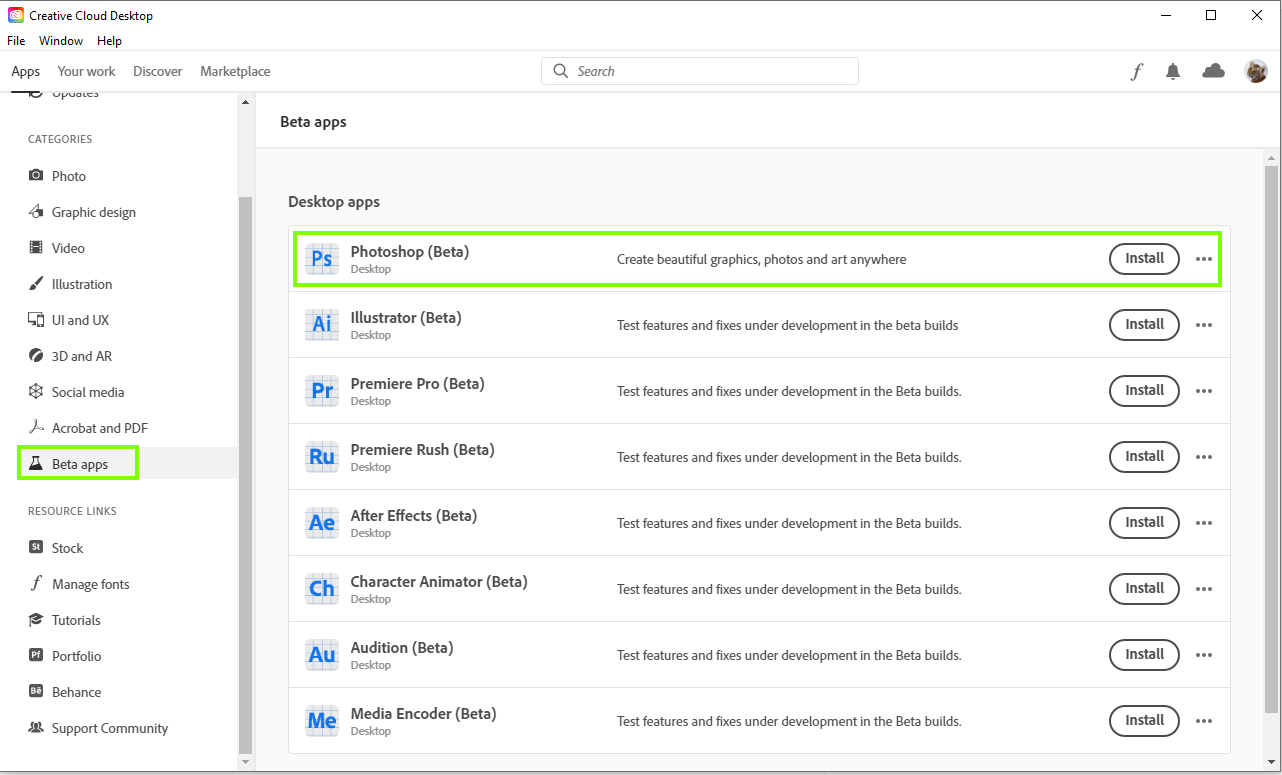Open the Window menu
The width and height of the screenshot is (1282, 775).
tap(61, 41)
